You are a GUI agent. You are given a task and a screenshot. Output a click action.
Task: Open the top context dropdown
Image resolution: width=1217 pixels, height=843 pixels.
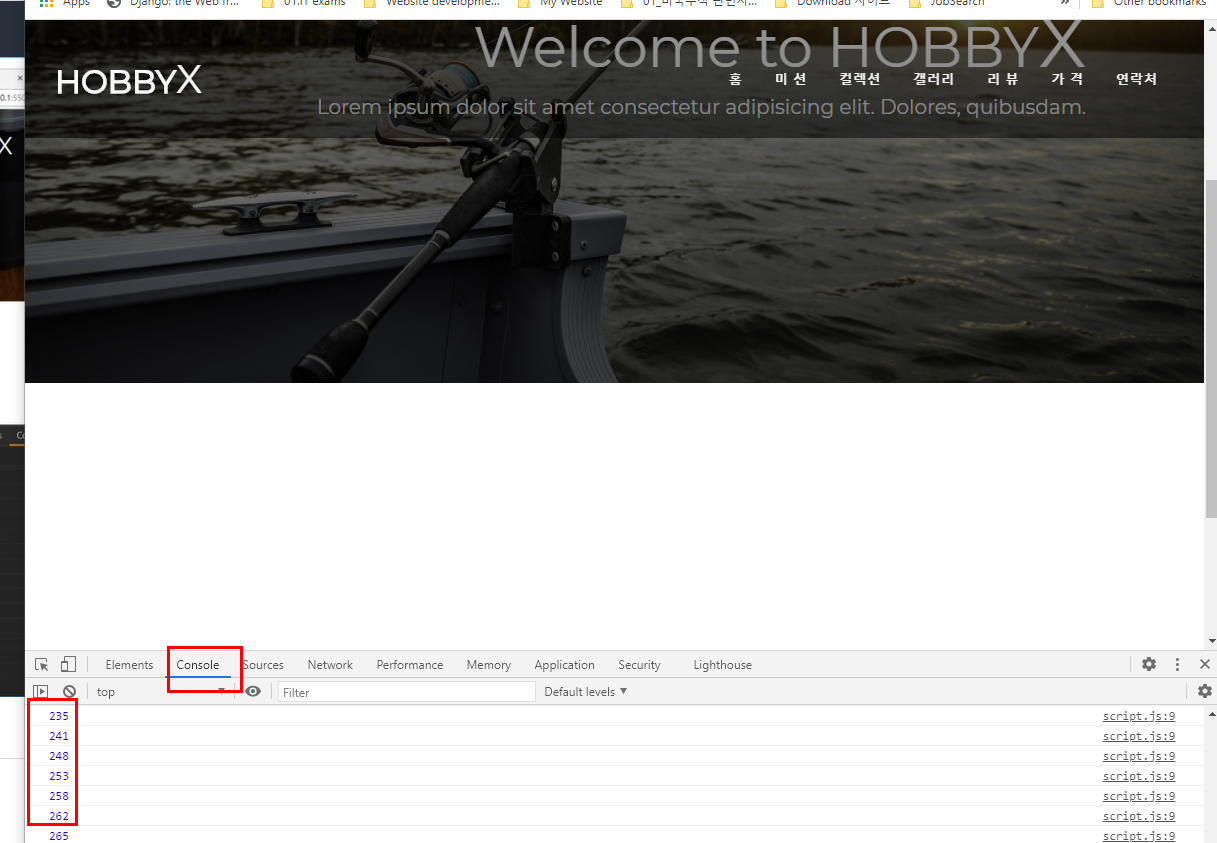160,692
